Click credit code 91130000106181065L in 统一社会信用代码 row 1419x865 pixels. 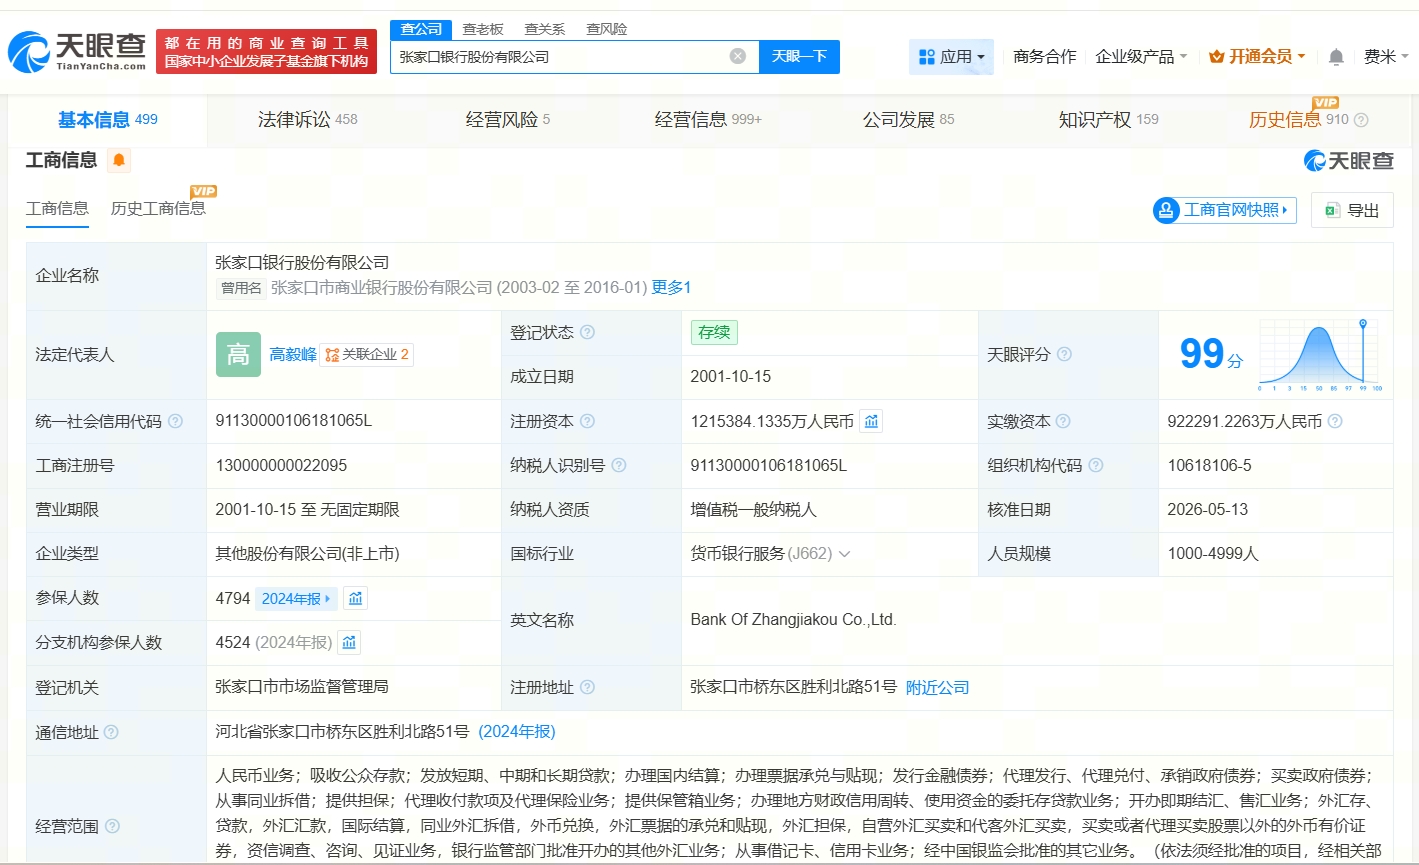click(294, 421)
